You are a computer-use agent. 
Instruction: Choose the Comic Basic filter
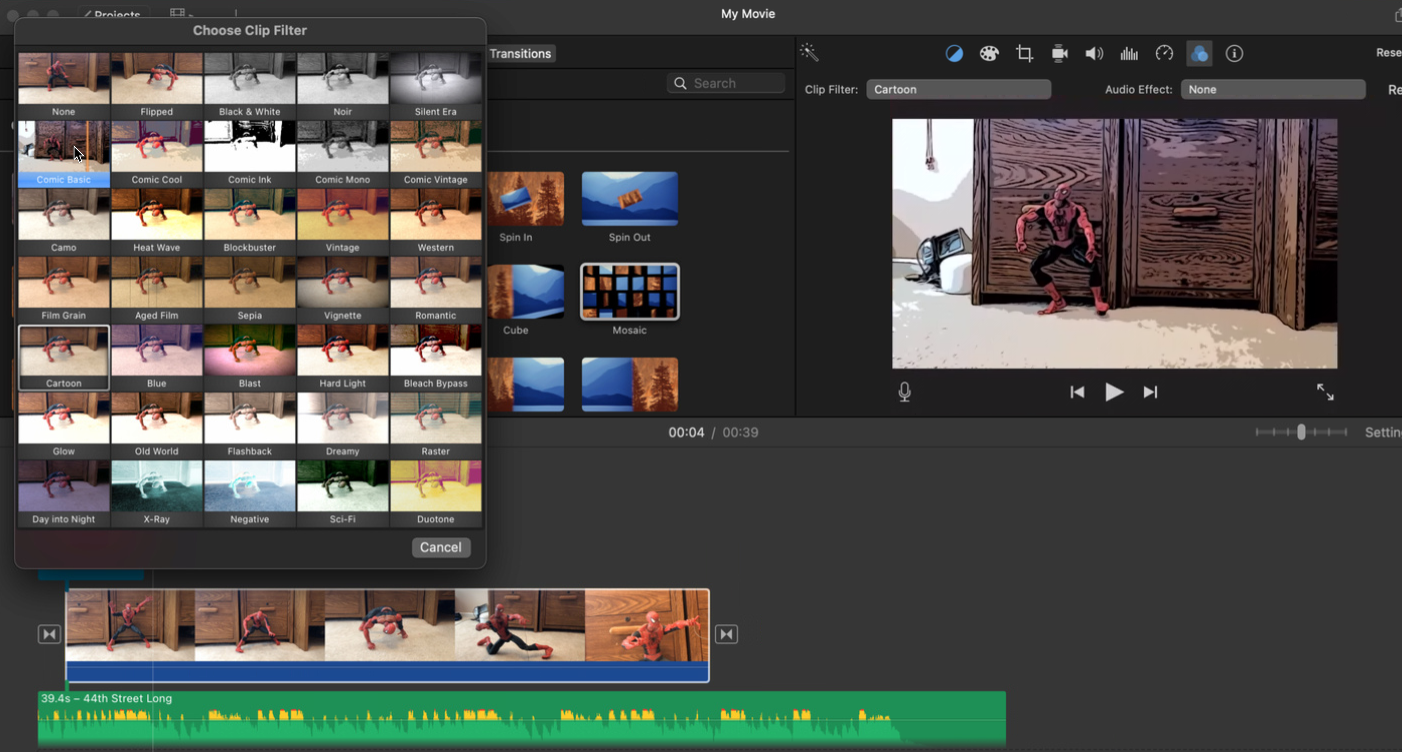pos(64,154)
